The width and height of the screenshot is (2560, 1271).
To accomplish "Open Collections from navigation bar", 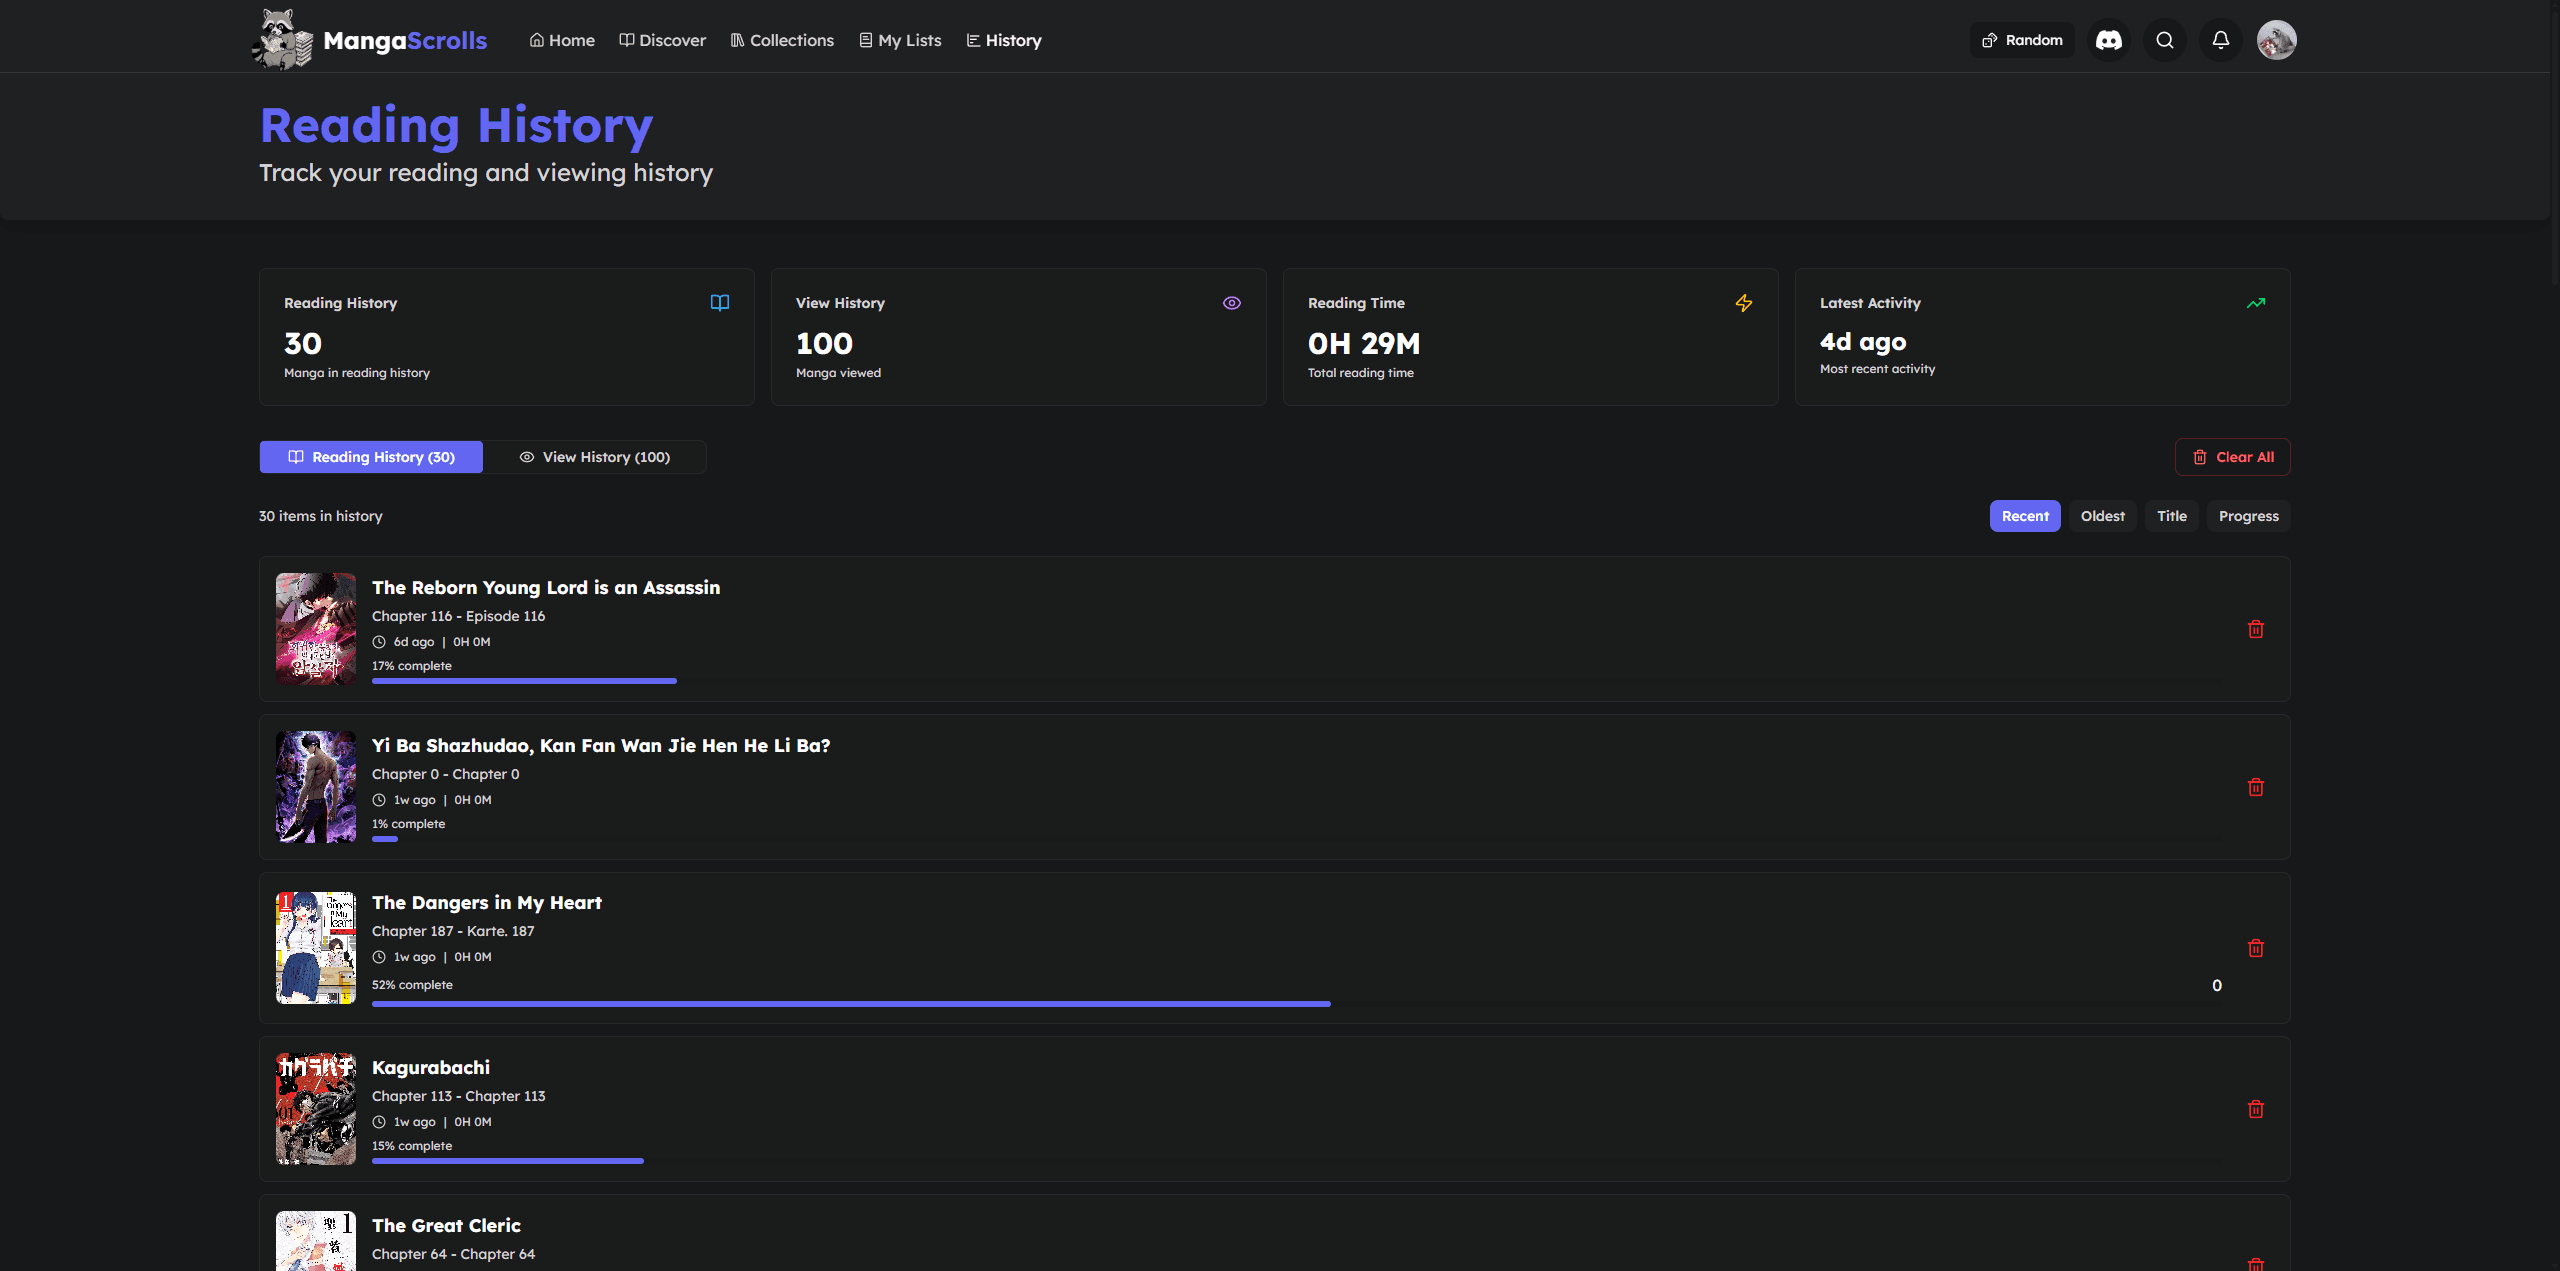I will tap(782, 40).
